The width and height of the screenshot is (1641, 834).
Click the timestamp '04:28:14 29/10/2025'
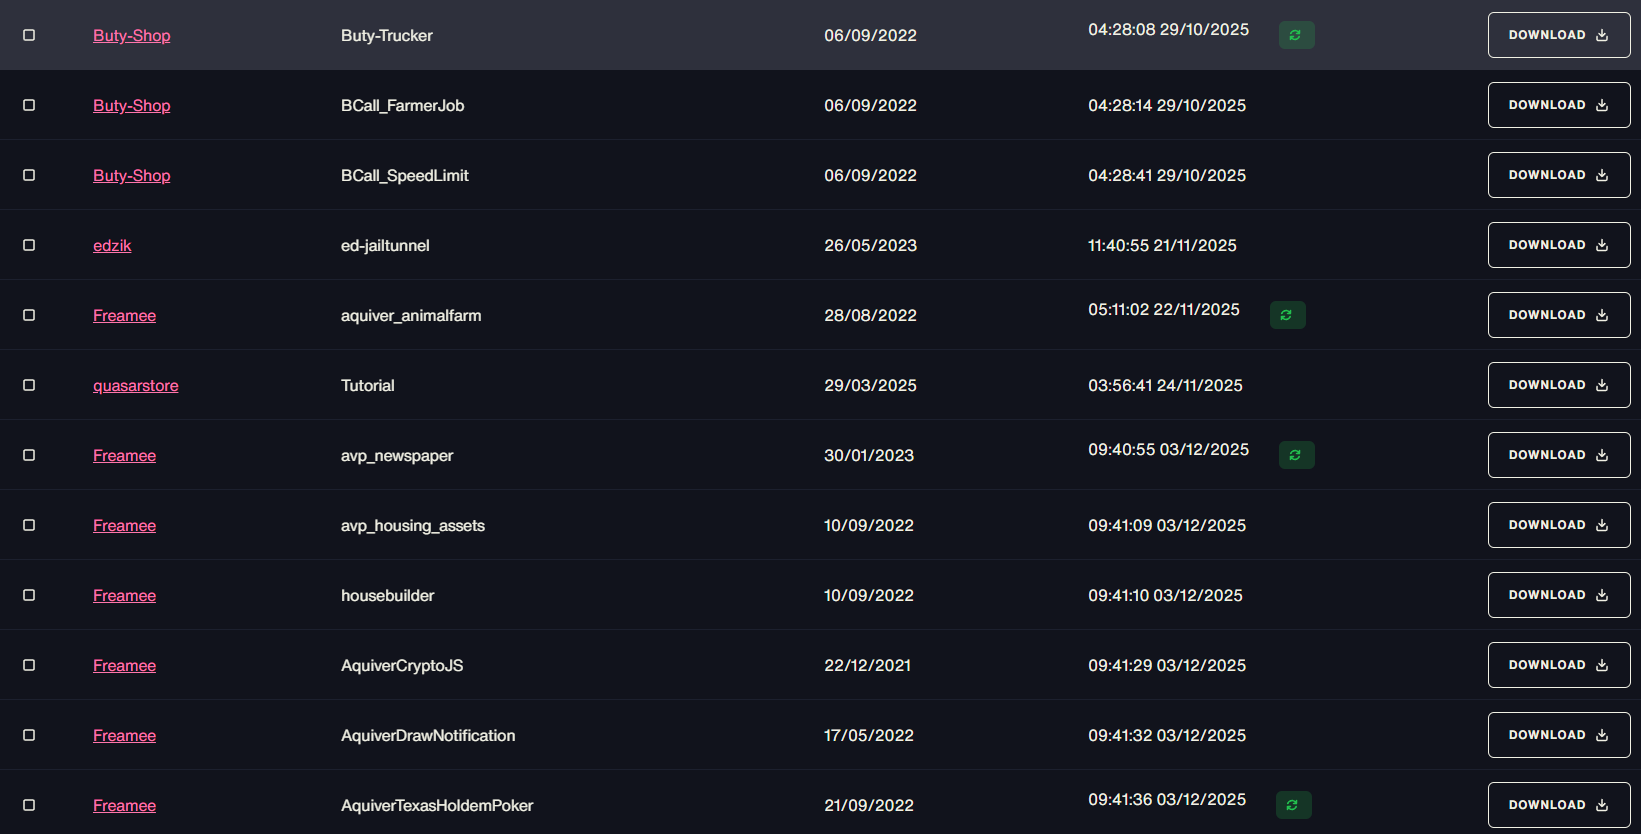click(x=1167, y=105)
